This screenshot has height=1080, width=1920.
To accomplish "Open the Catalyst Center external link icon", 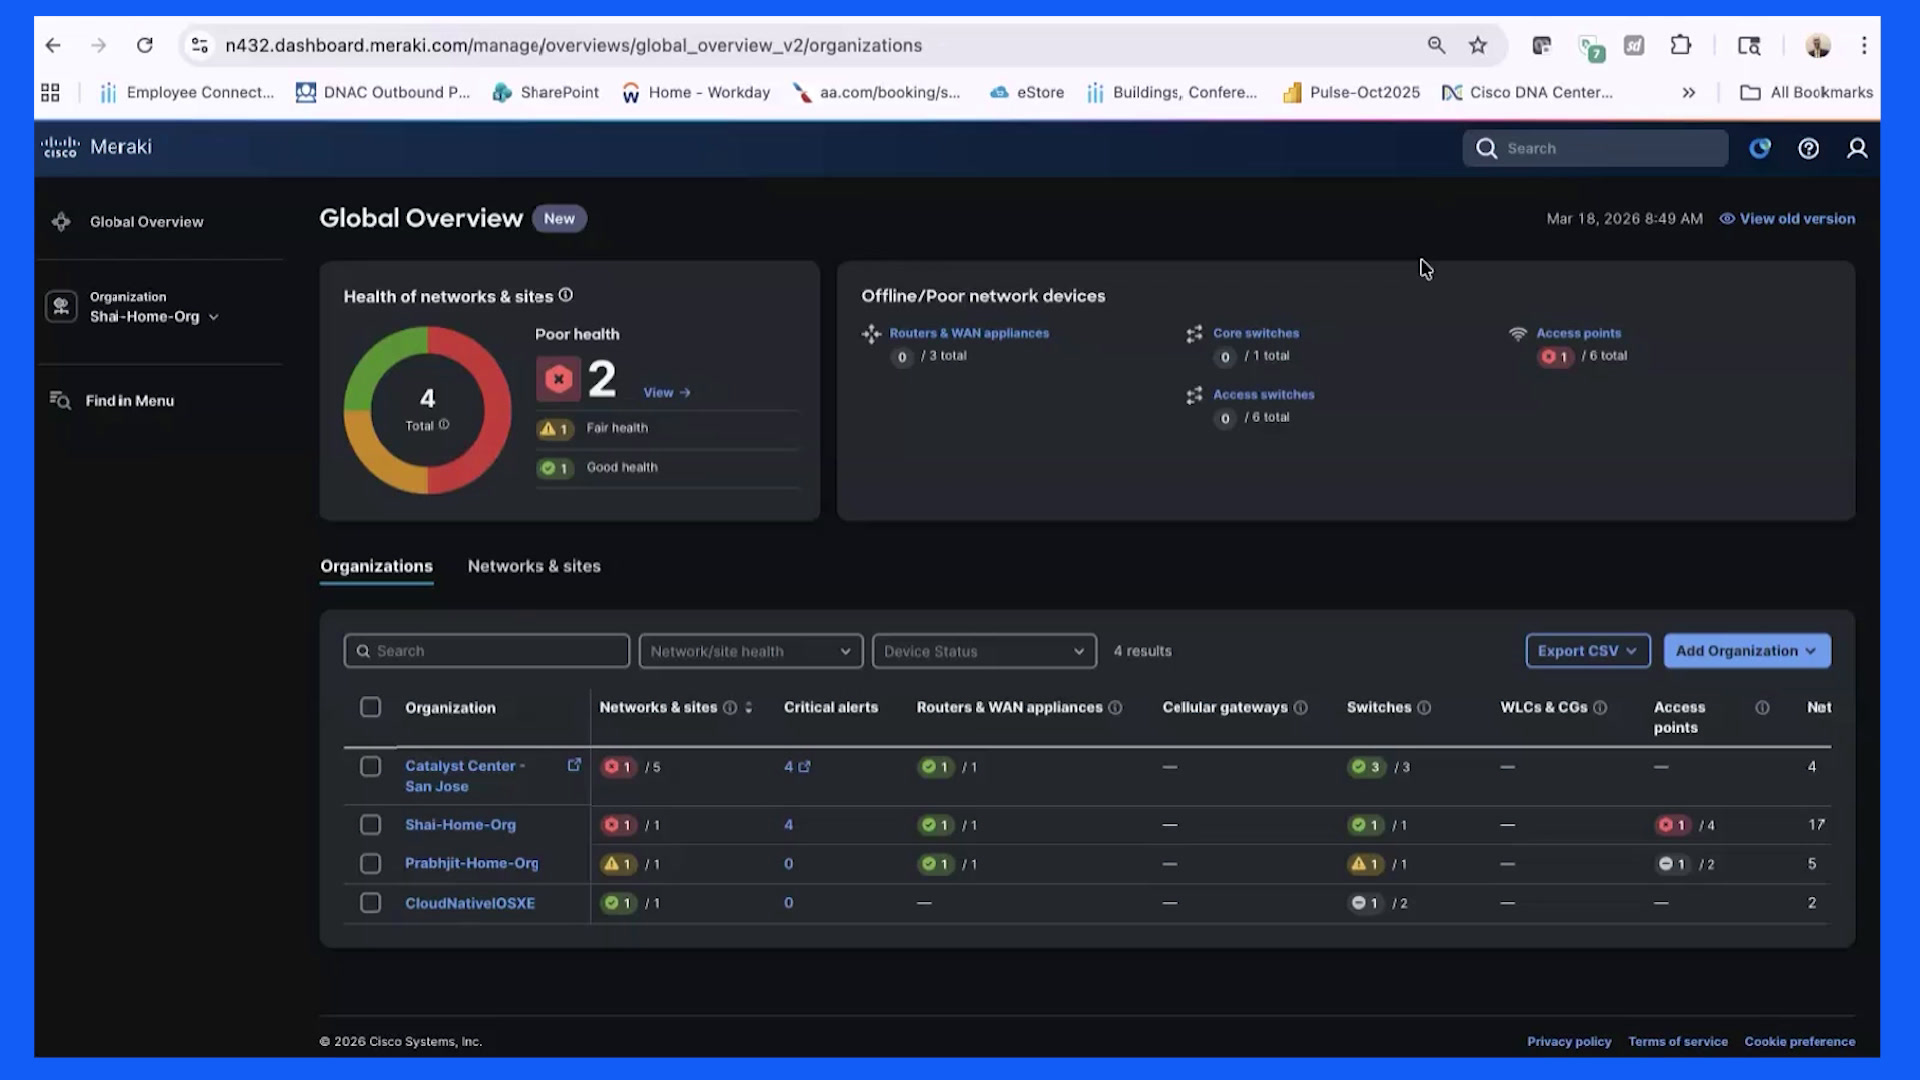I will [574, 765].
